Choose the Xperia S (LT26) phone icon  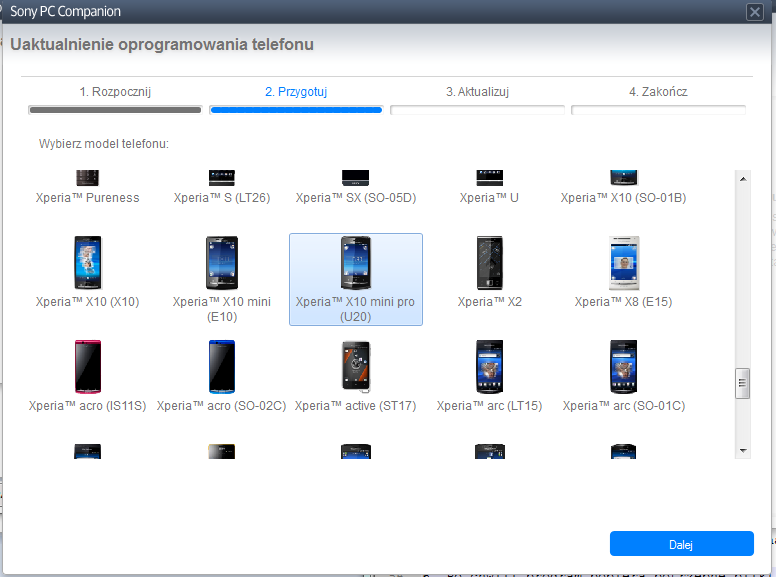pyautogui.click(x=222, y=178)
